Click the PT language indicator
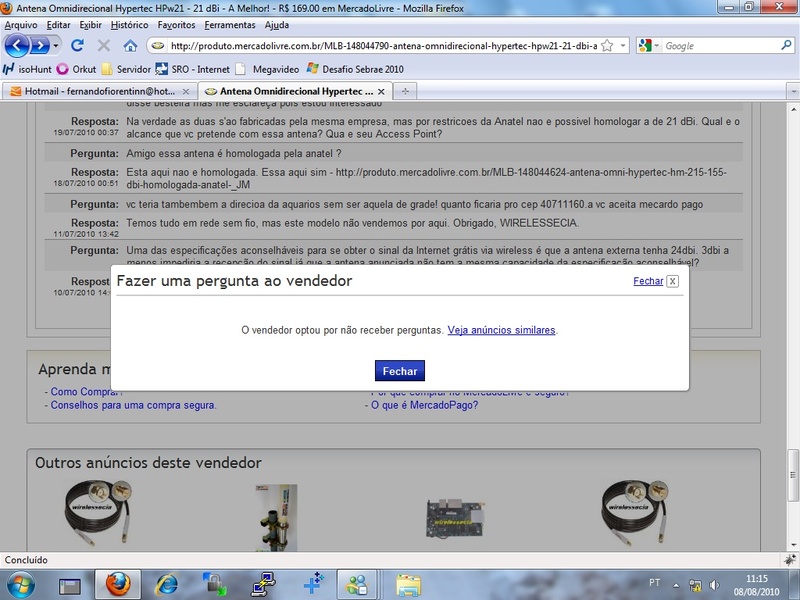The width and height of the screenshot is (800, 600). [655, 583]
